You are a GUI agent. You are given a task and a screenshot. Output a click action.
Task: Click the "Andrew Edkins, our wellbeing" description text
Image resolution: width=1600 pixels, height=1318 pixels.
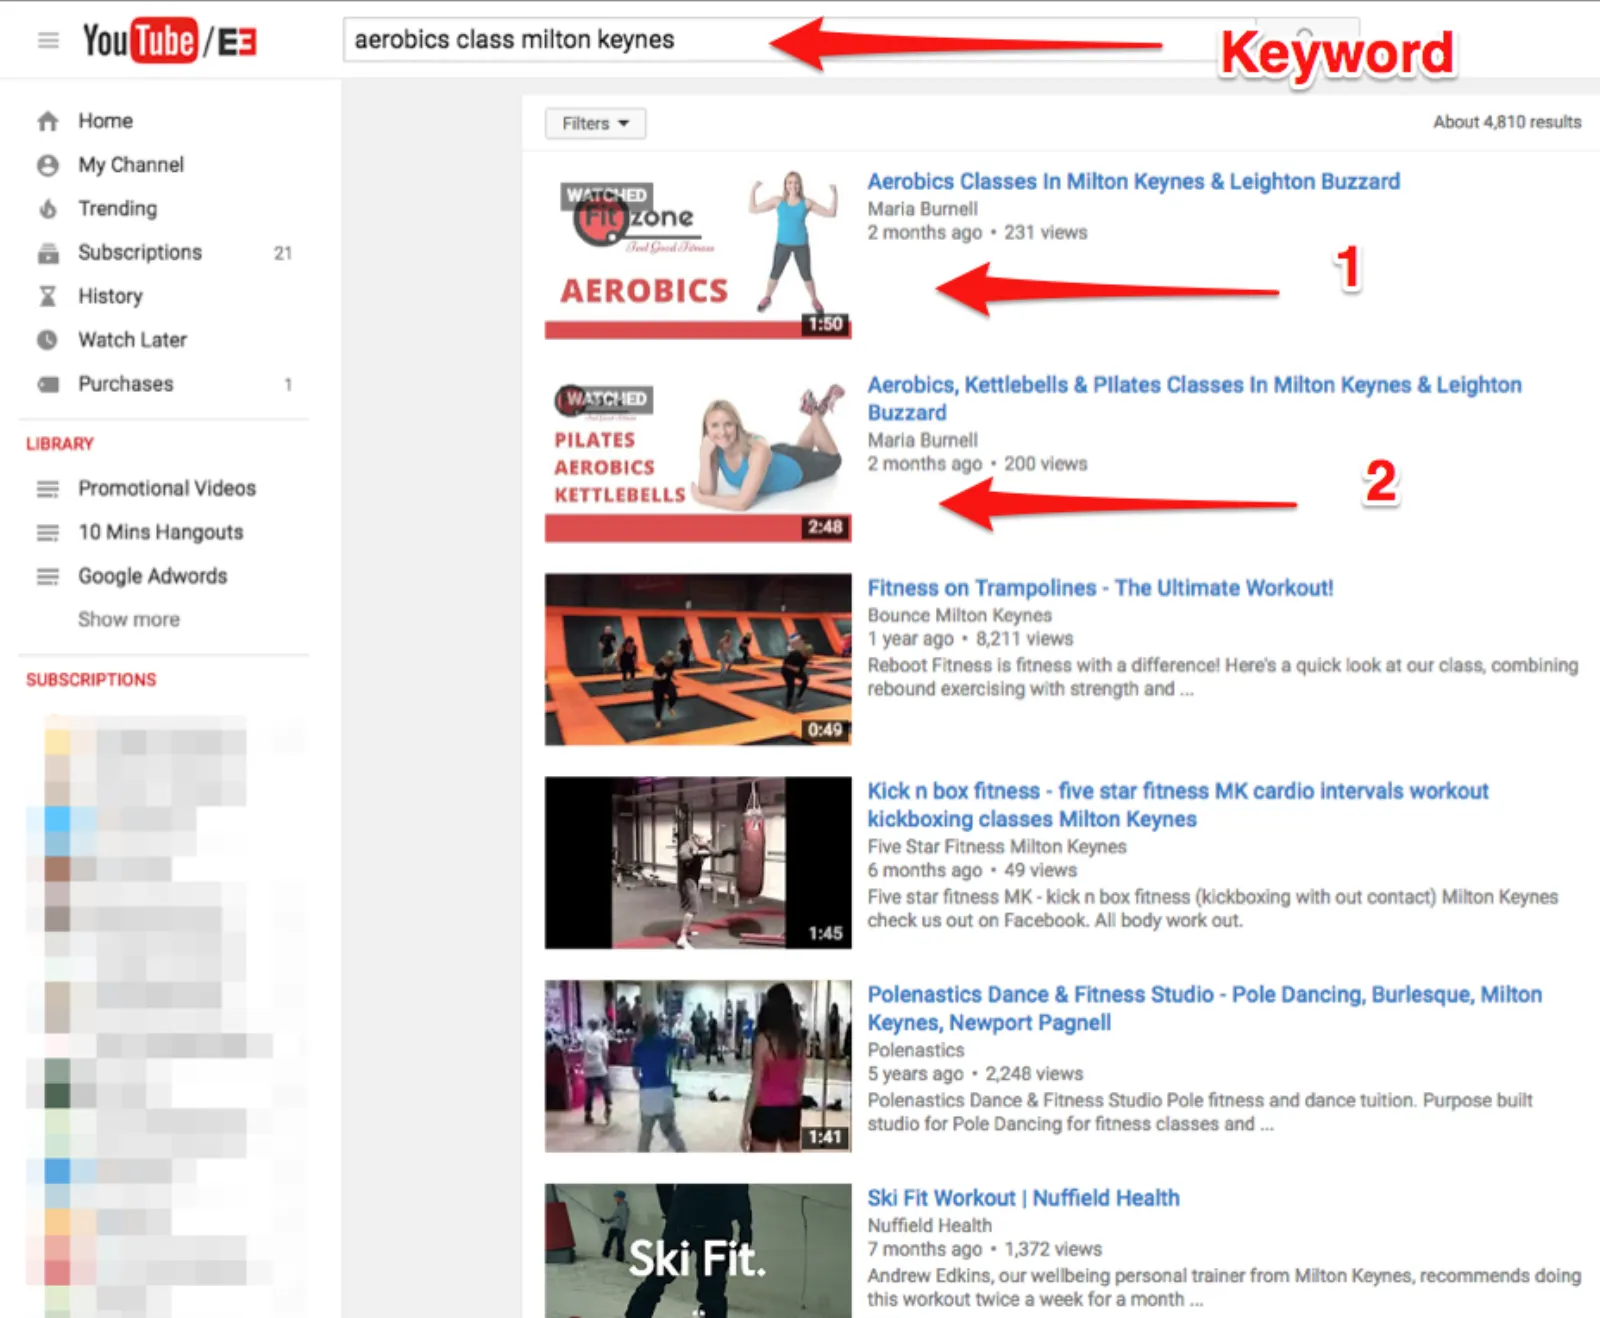[1224, 1288]
